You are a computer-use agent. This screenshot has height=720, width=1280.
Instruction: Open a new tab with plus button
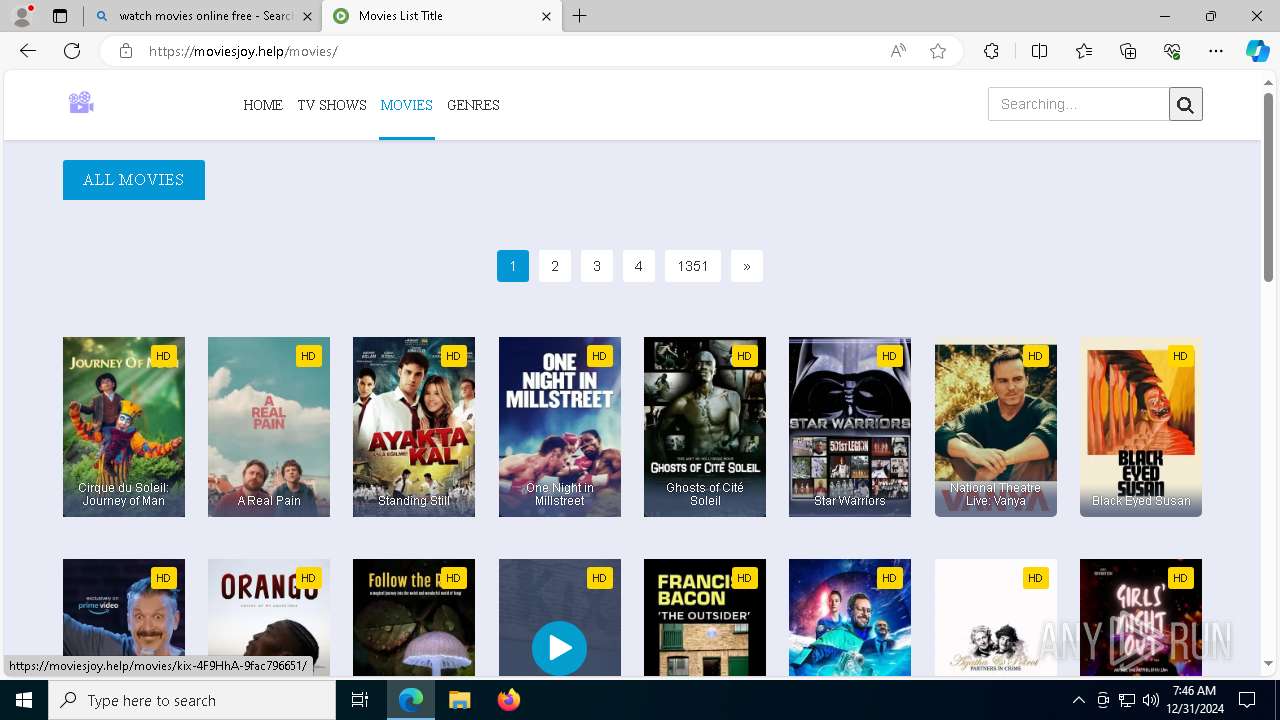coord(580,16)
